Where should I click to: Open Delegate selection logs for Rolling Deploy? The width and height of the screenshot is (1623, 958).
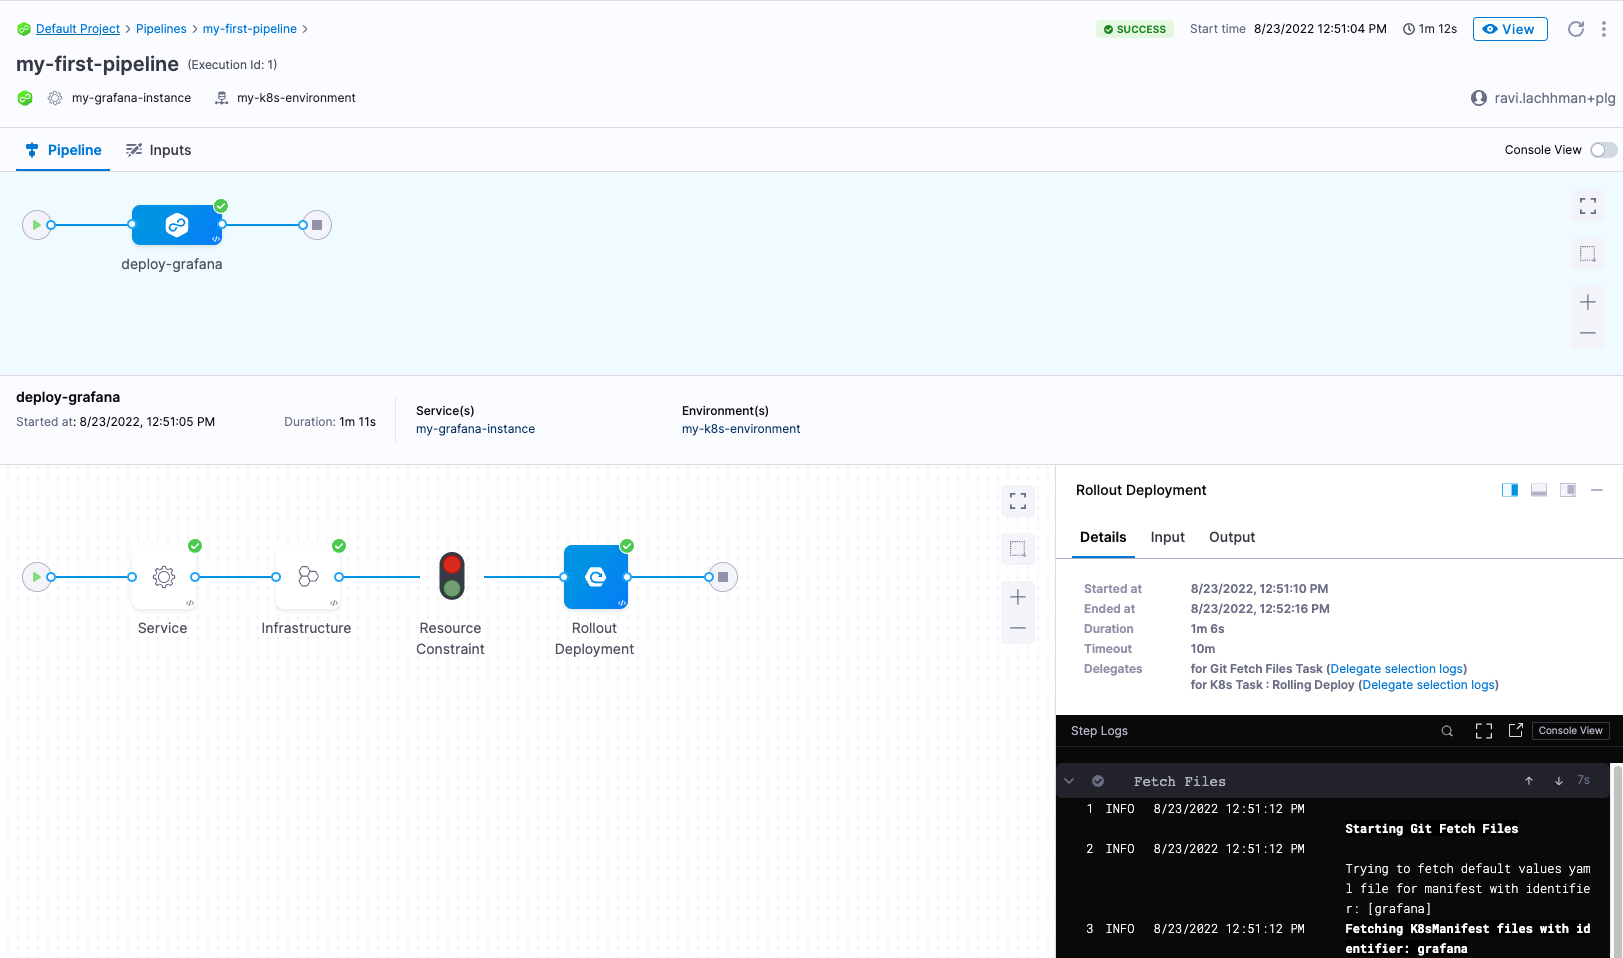tap(1429, 685)
